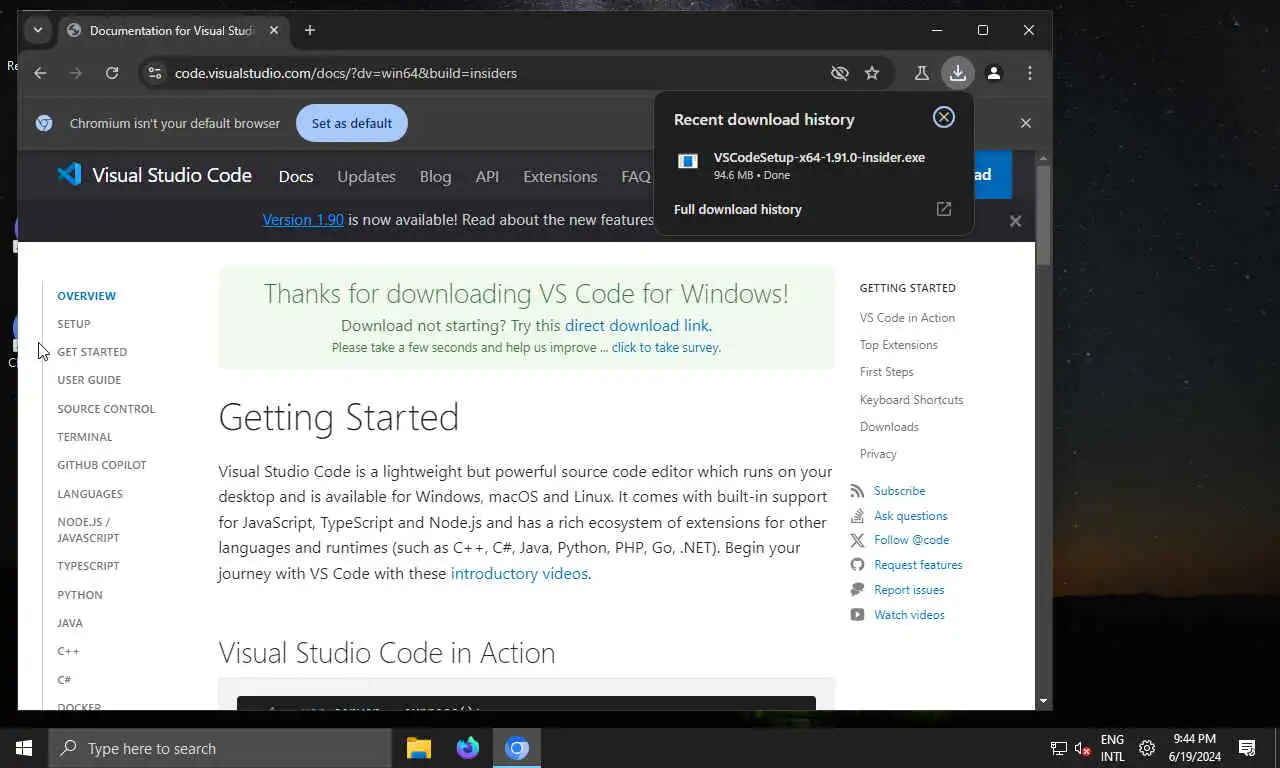Click the Report issues icon

(x=857, y=590)
